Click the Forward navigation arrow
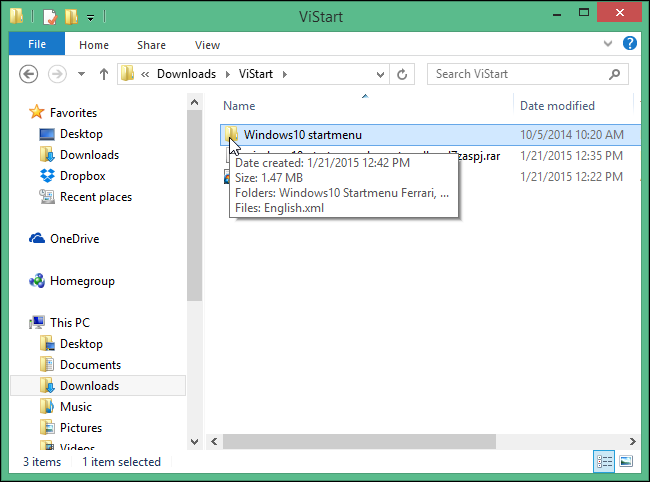 coord(57,74)
